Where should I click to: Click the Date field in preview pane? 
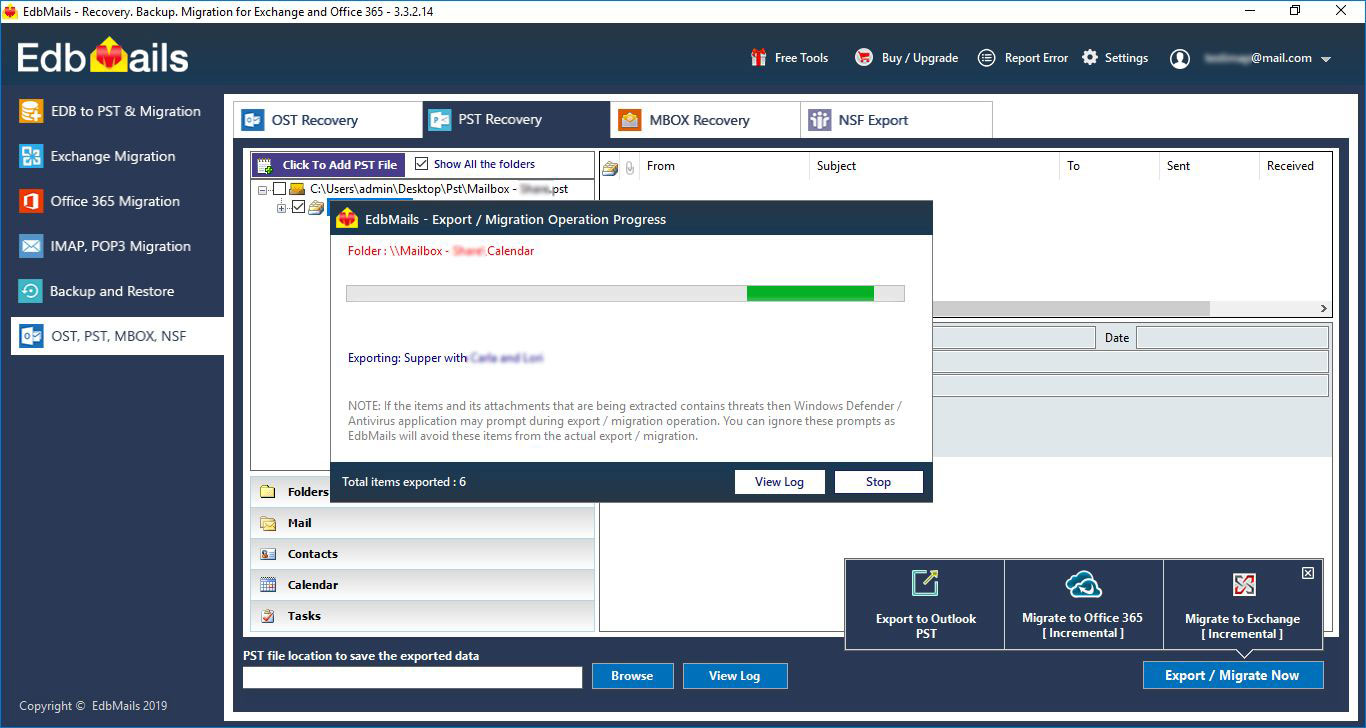coord(1232,338)
